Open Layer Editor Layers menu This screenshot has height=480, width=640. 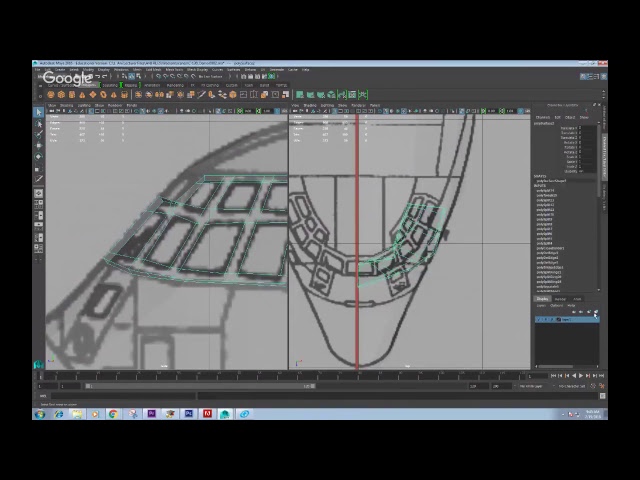pos(541,305)
